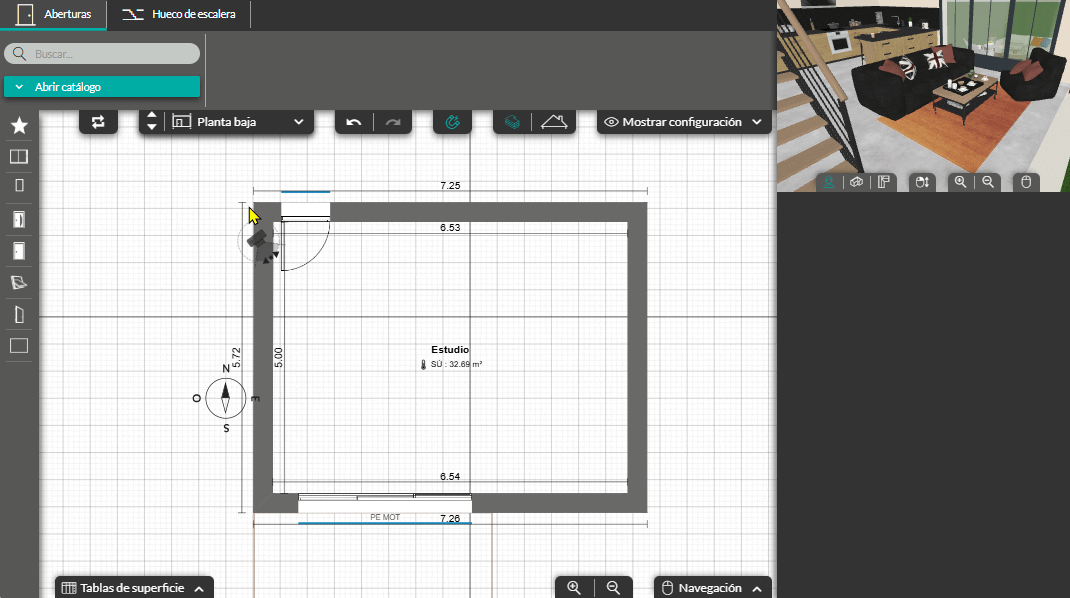1070x598 pixels.
Task: Zoom out on the 2D floor plan
Action: [x=613, y=588]
